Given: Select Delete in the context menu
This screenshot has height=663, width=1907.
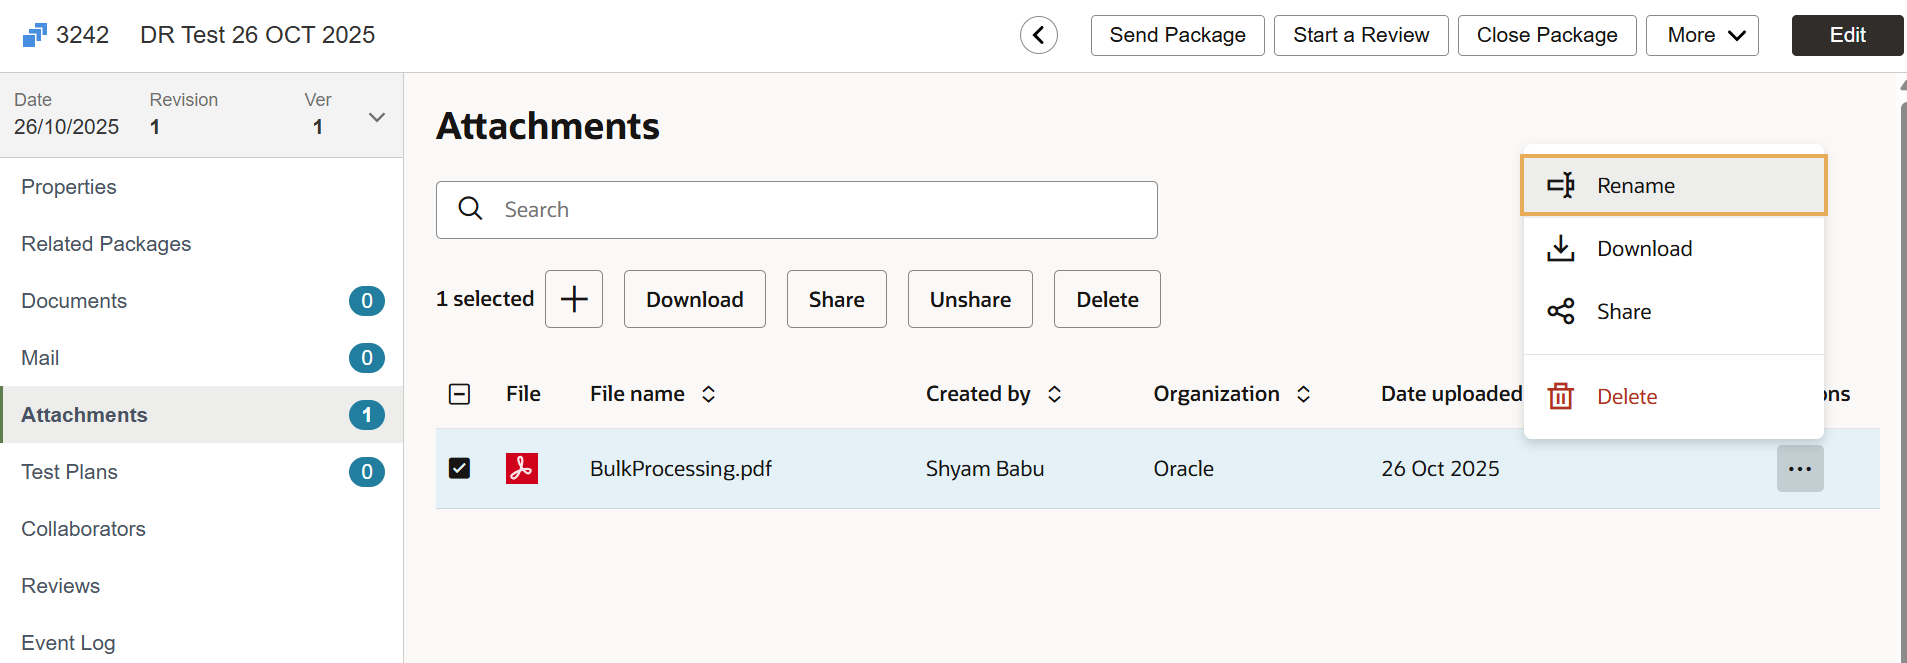Looking at the screenshot, I should click(1626, 397).
